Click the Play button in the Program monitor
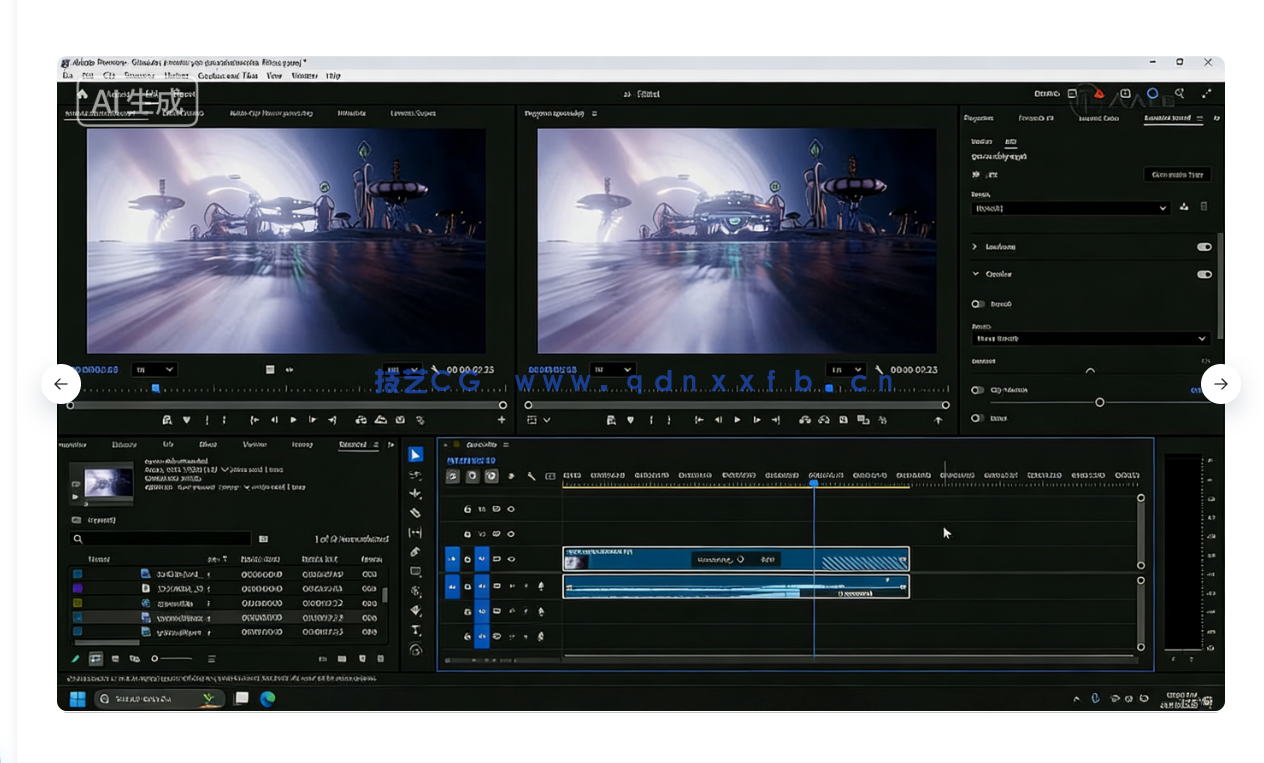This screenshot has width=1264, height=763. pos(737,420)
